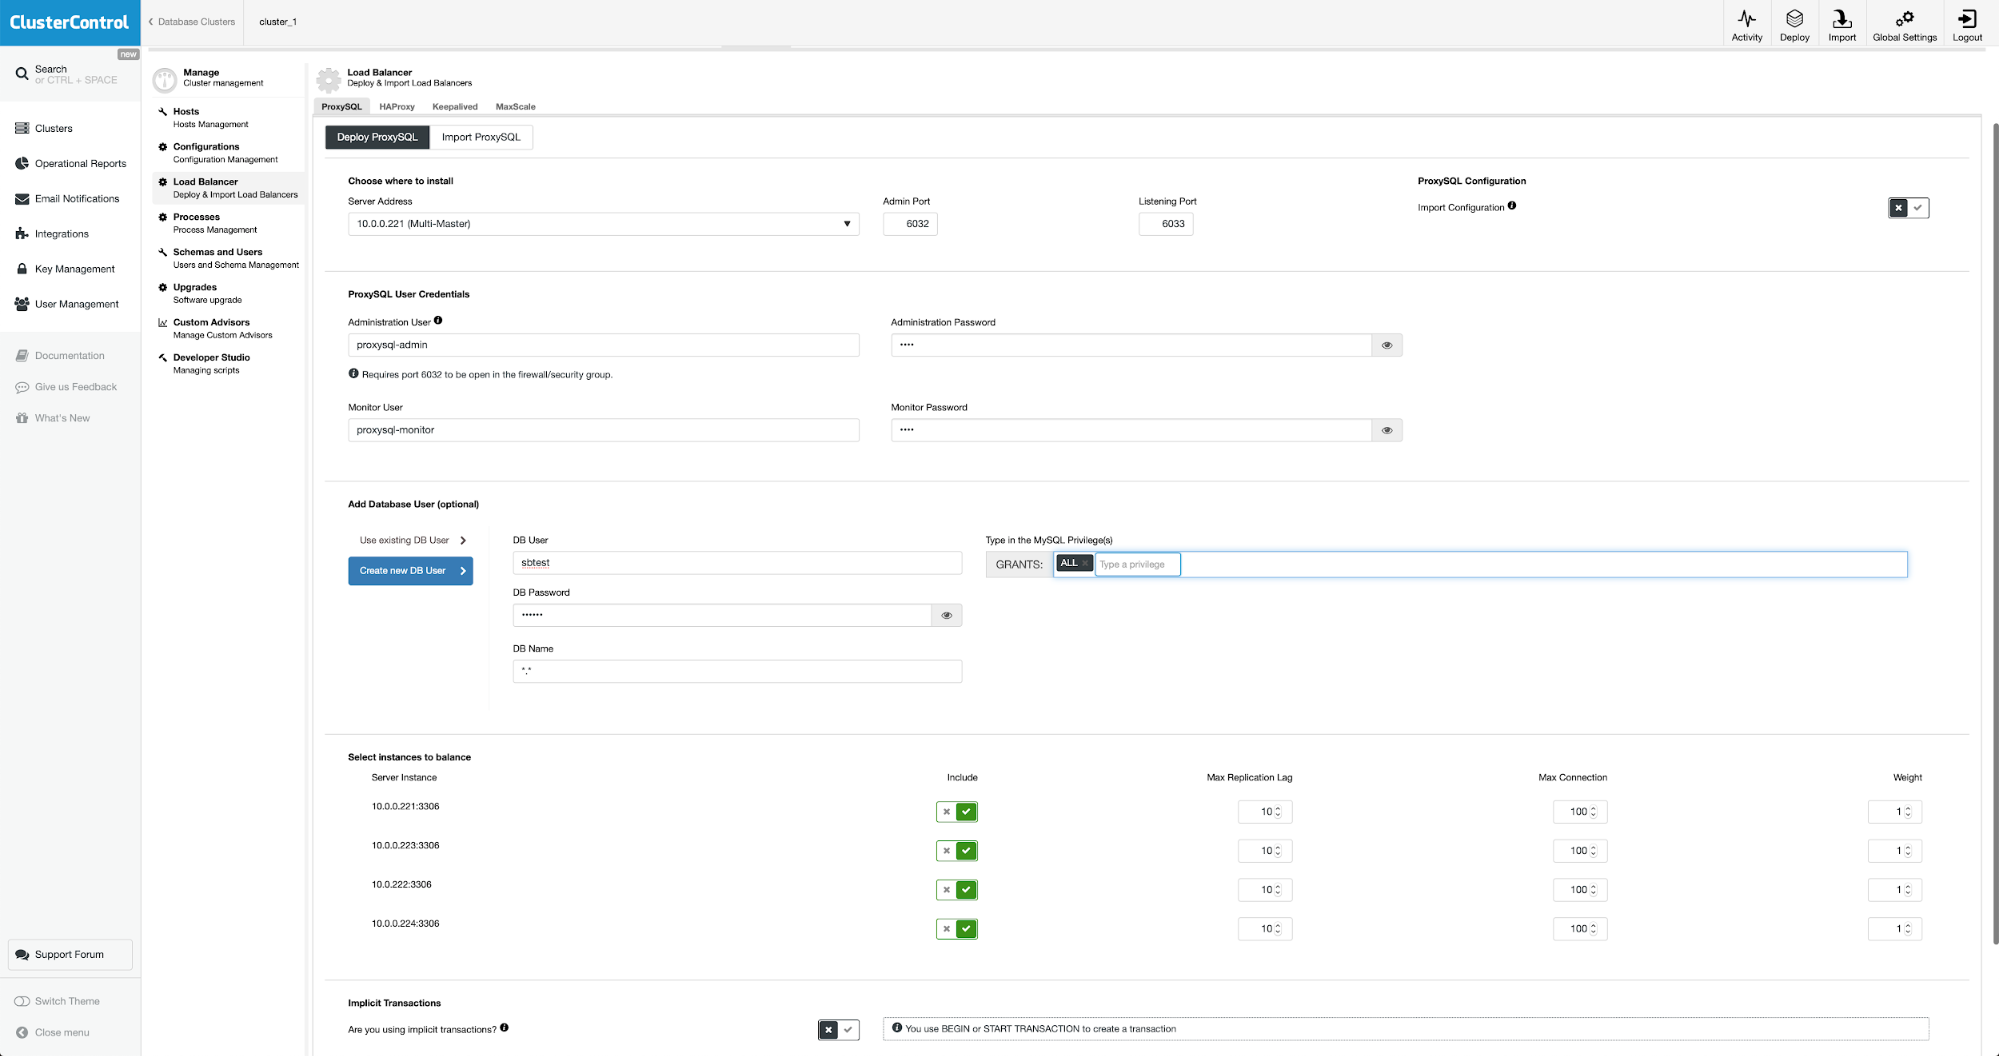Click the Manage cluster management icon
This screenshot has height=1057, width=1999.
click(165, 78)
